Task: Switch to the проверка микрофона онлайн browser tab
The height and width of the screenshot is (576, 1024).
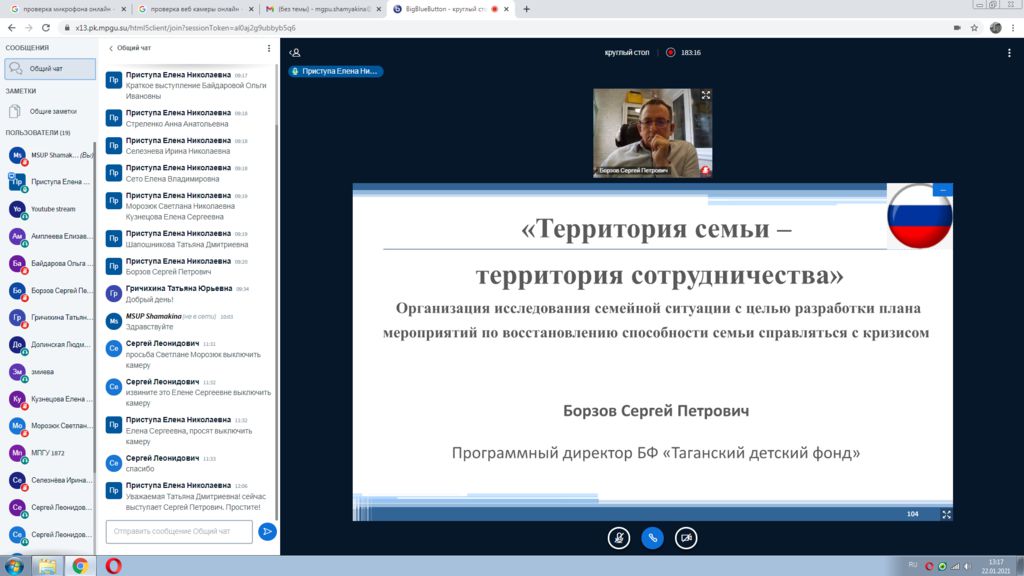Action: [x=65, y=9]
